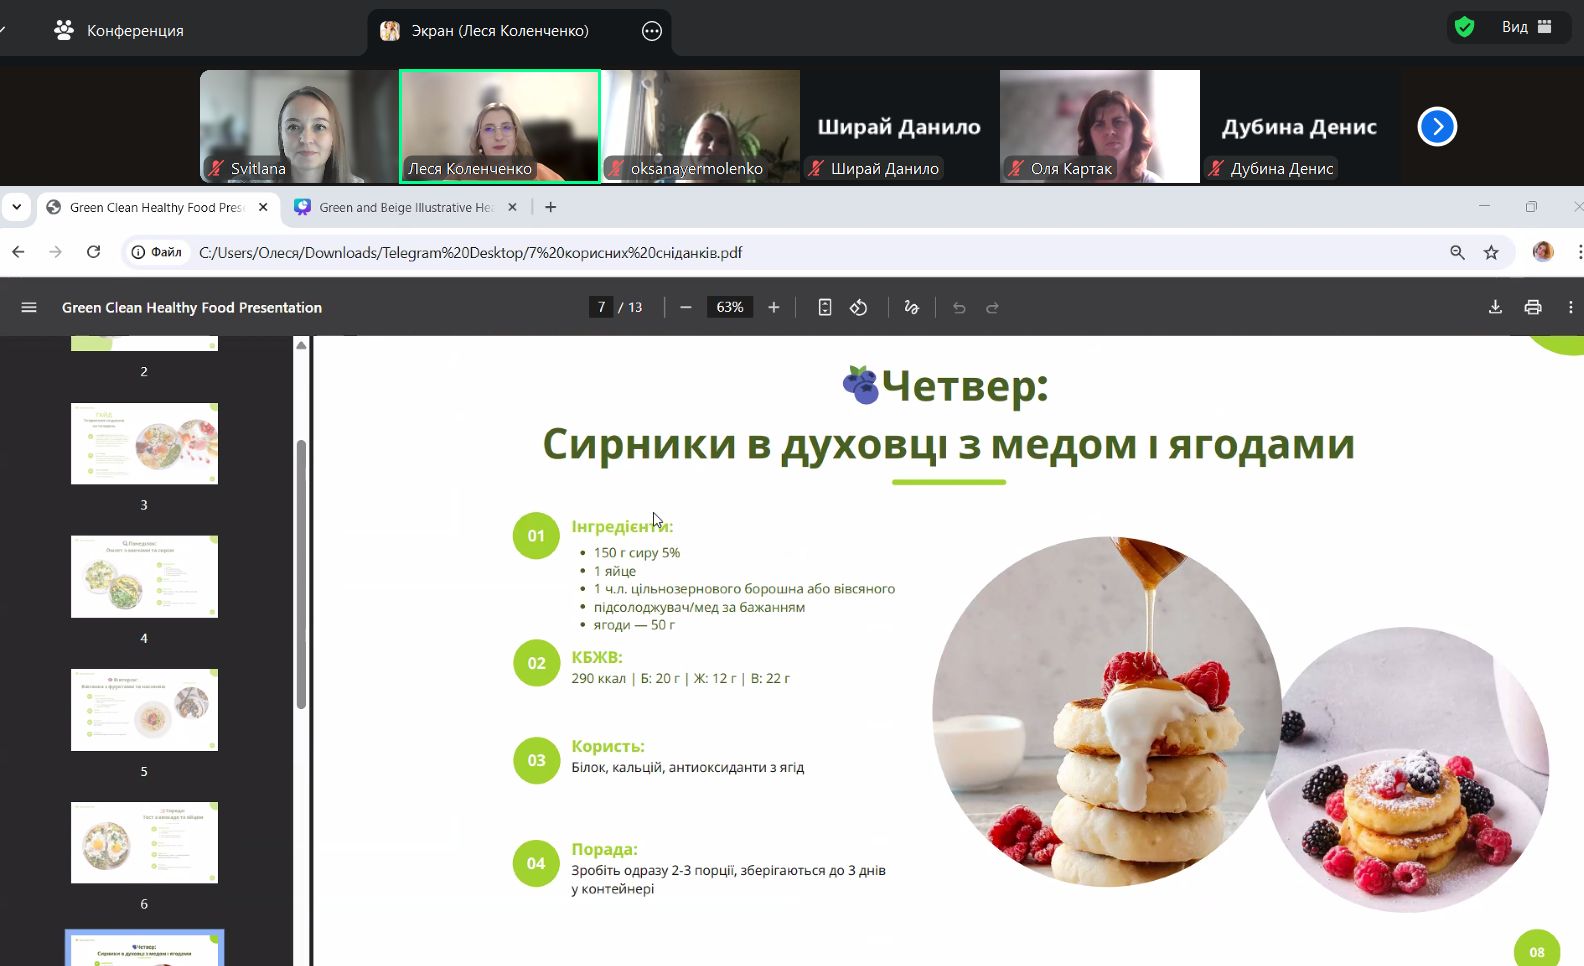The image size is (1584, 966).
Task: Open page 4 thumbnail in sidebar
Action: (x=144, y=577)
